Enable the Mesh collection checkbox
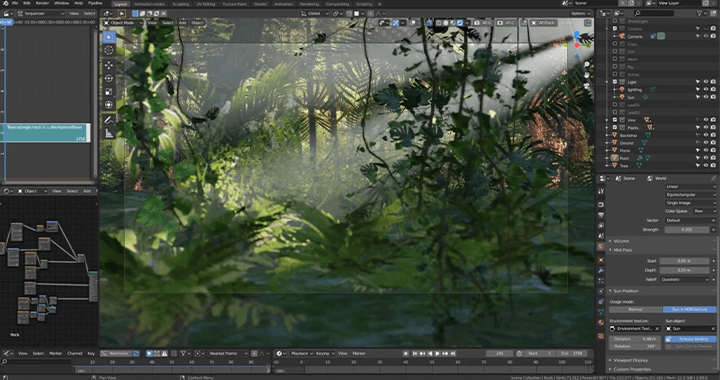 click(615, 59)
